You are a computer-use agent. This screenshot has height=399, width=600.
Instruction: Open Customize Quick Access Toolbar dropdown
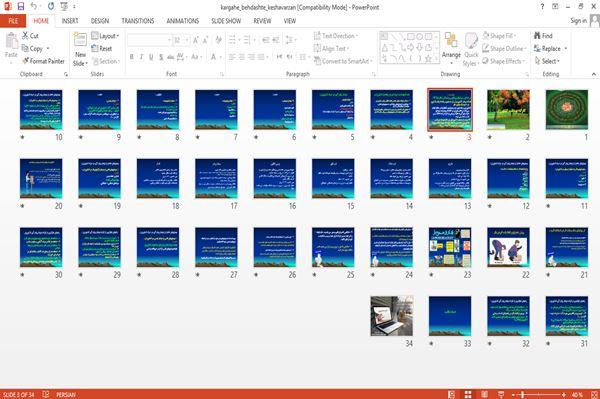[74, 7]
